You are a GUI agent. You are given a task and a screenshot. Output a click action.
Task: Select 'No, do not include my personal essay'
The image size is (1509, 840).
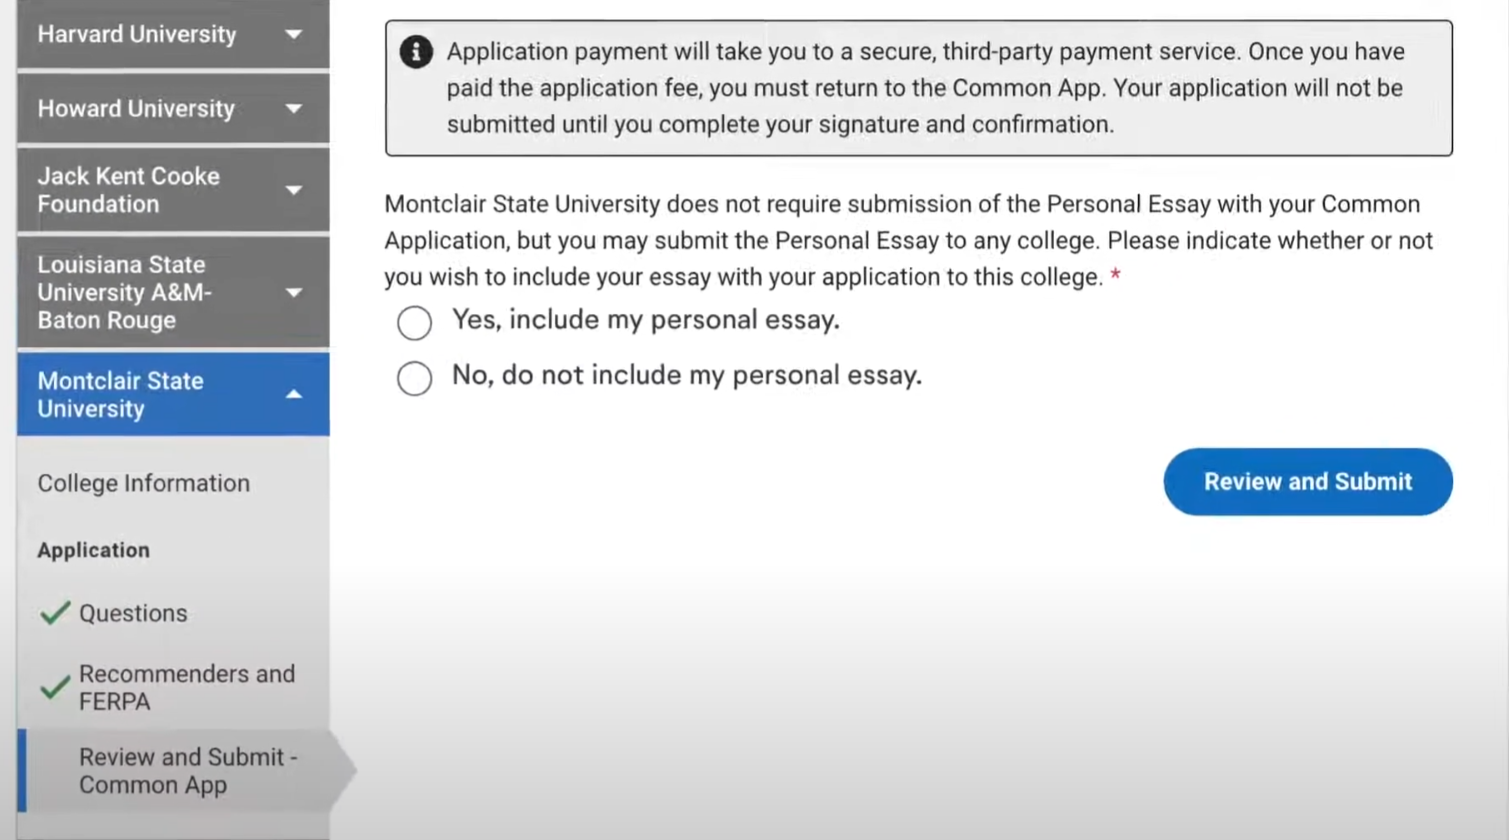tap(414, 378)
